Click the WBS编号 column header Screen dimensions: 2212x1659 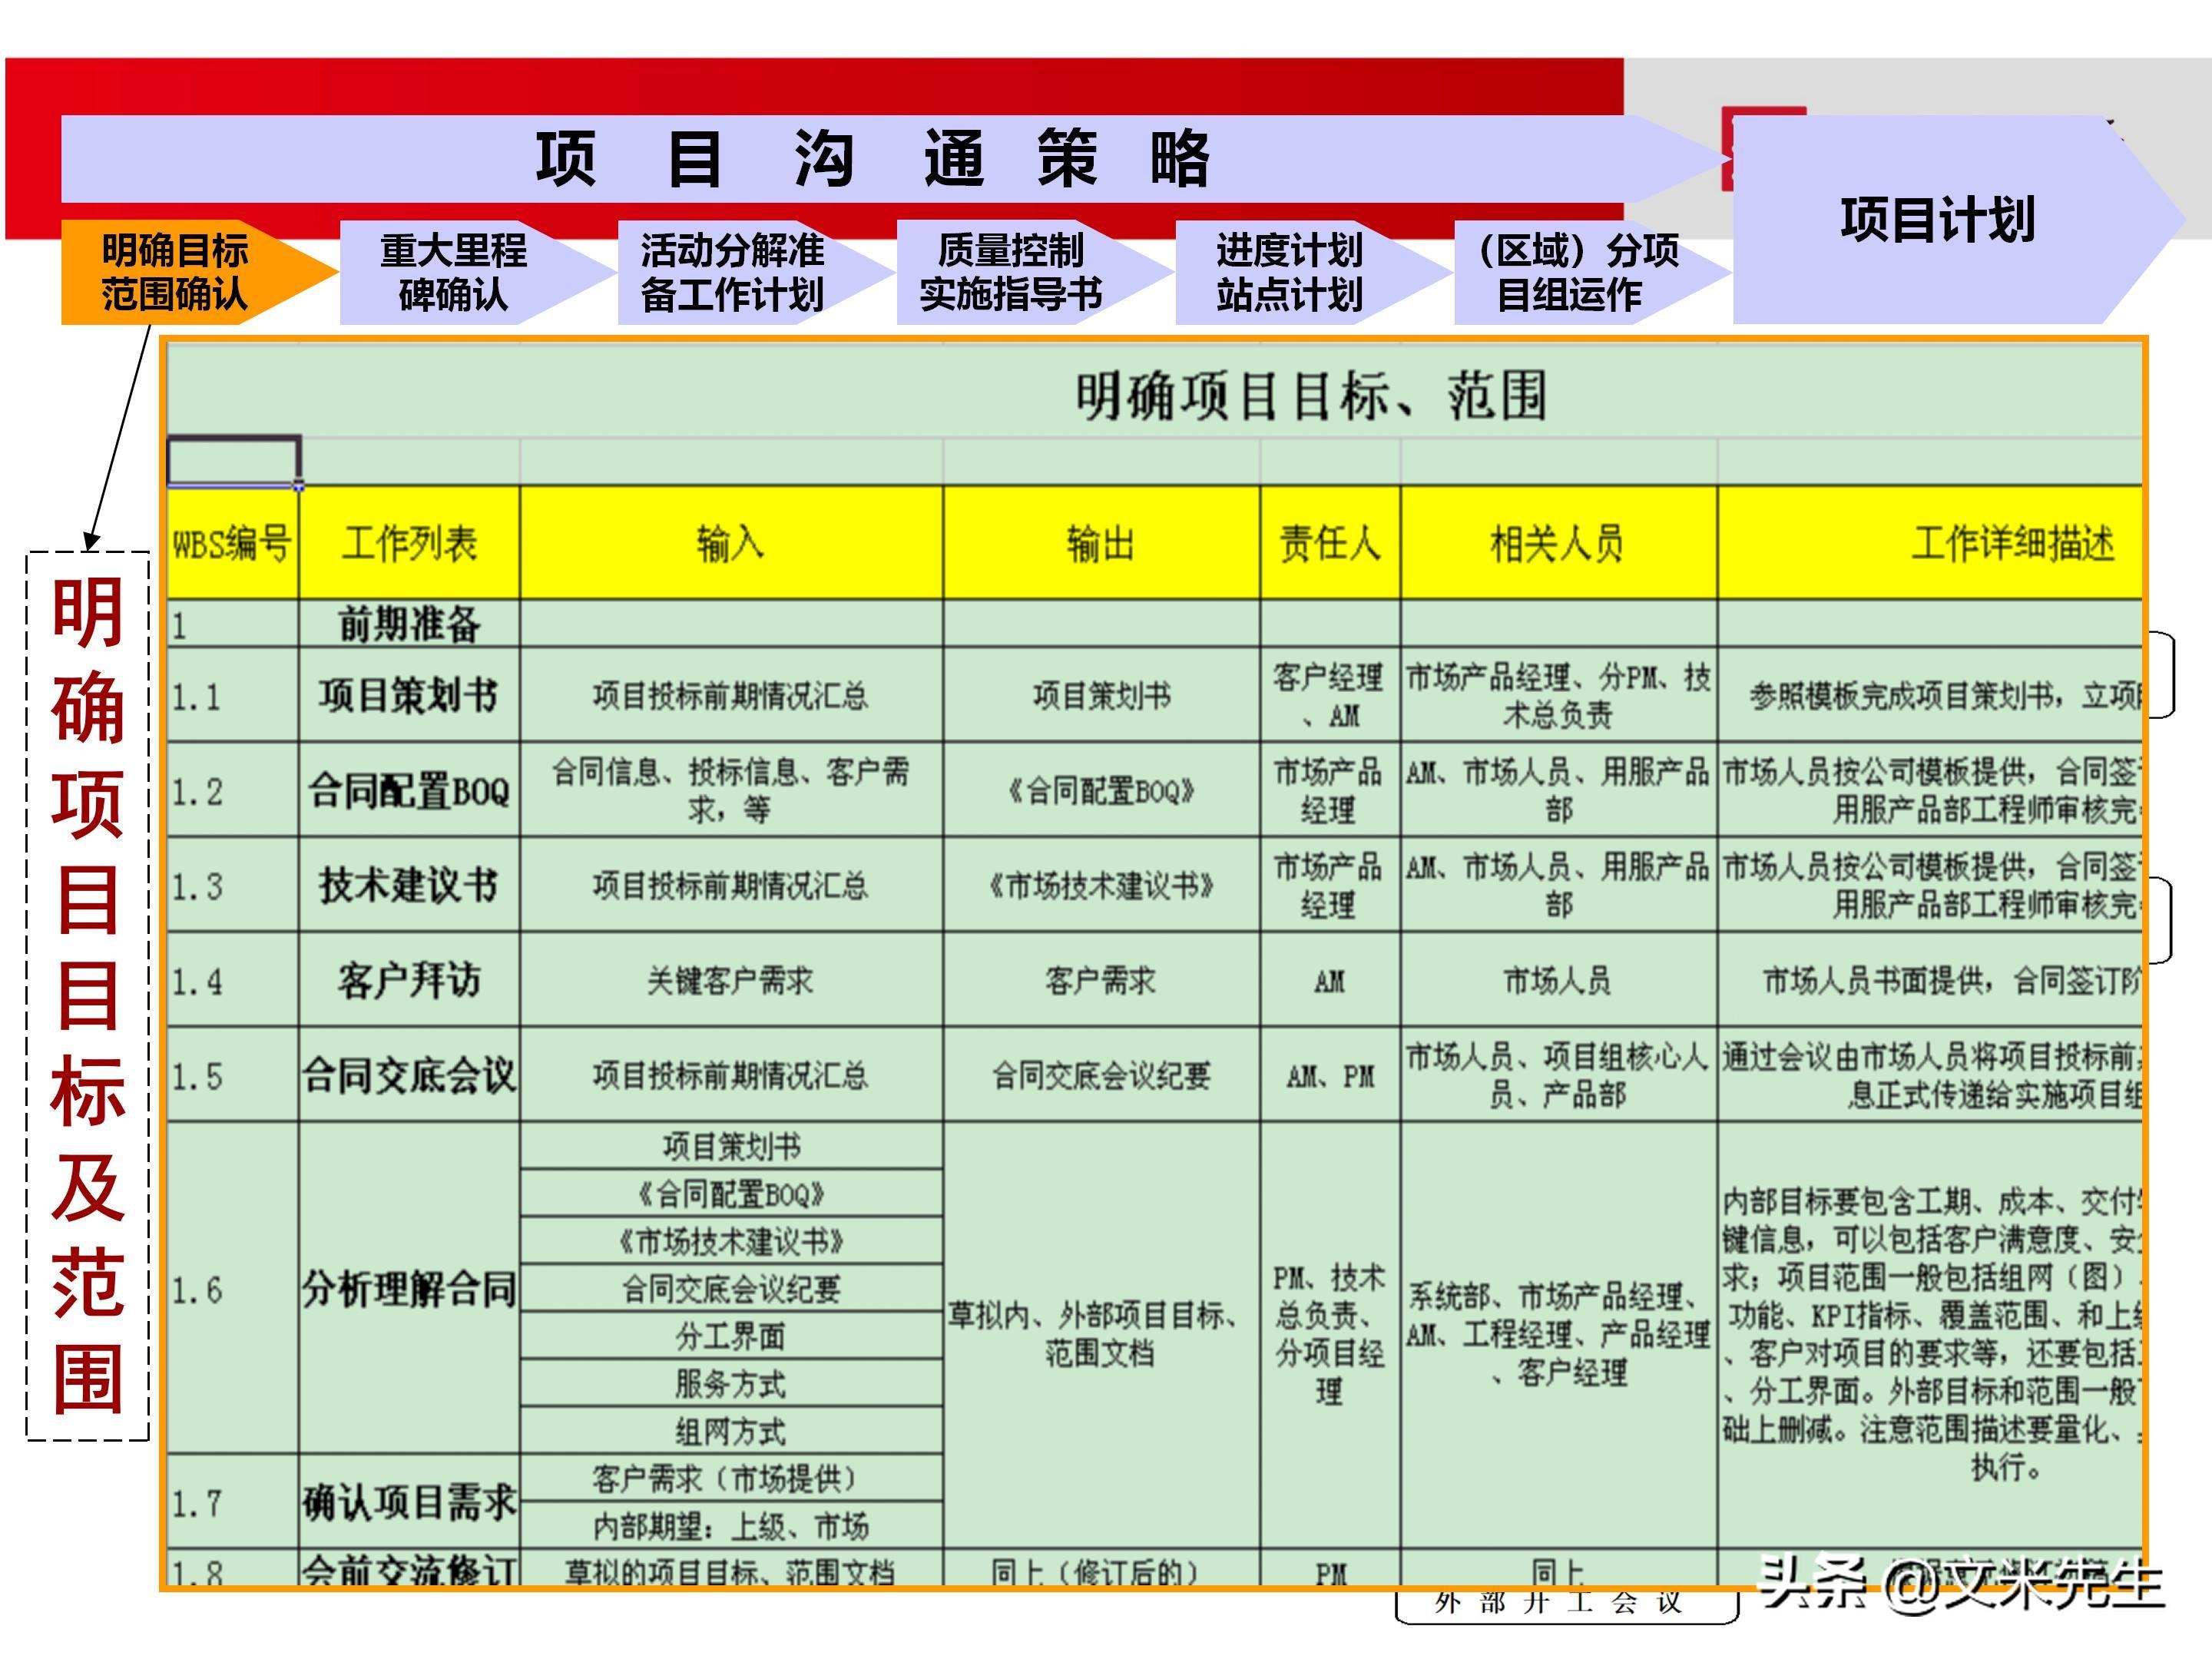pyautogui.click(x=233, y=543)
